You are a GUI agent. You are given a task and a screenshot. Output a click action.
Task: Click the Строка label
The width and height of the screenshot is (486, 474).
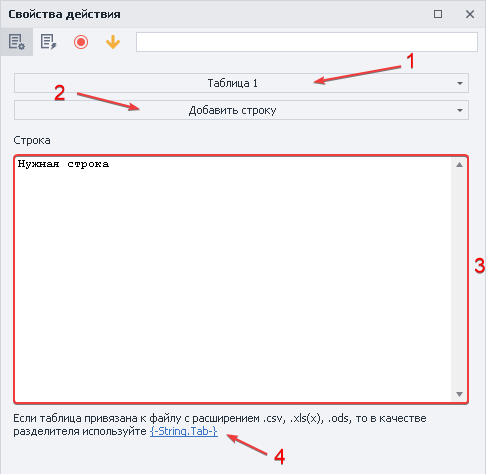32,140
